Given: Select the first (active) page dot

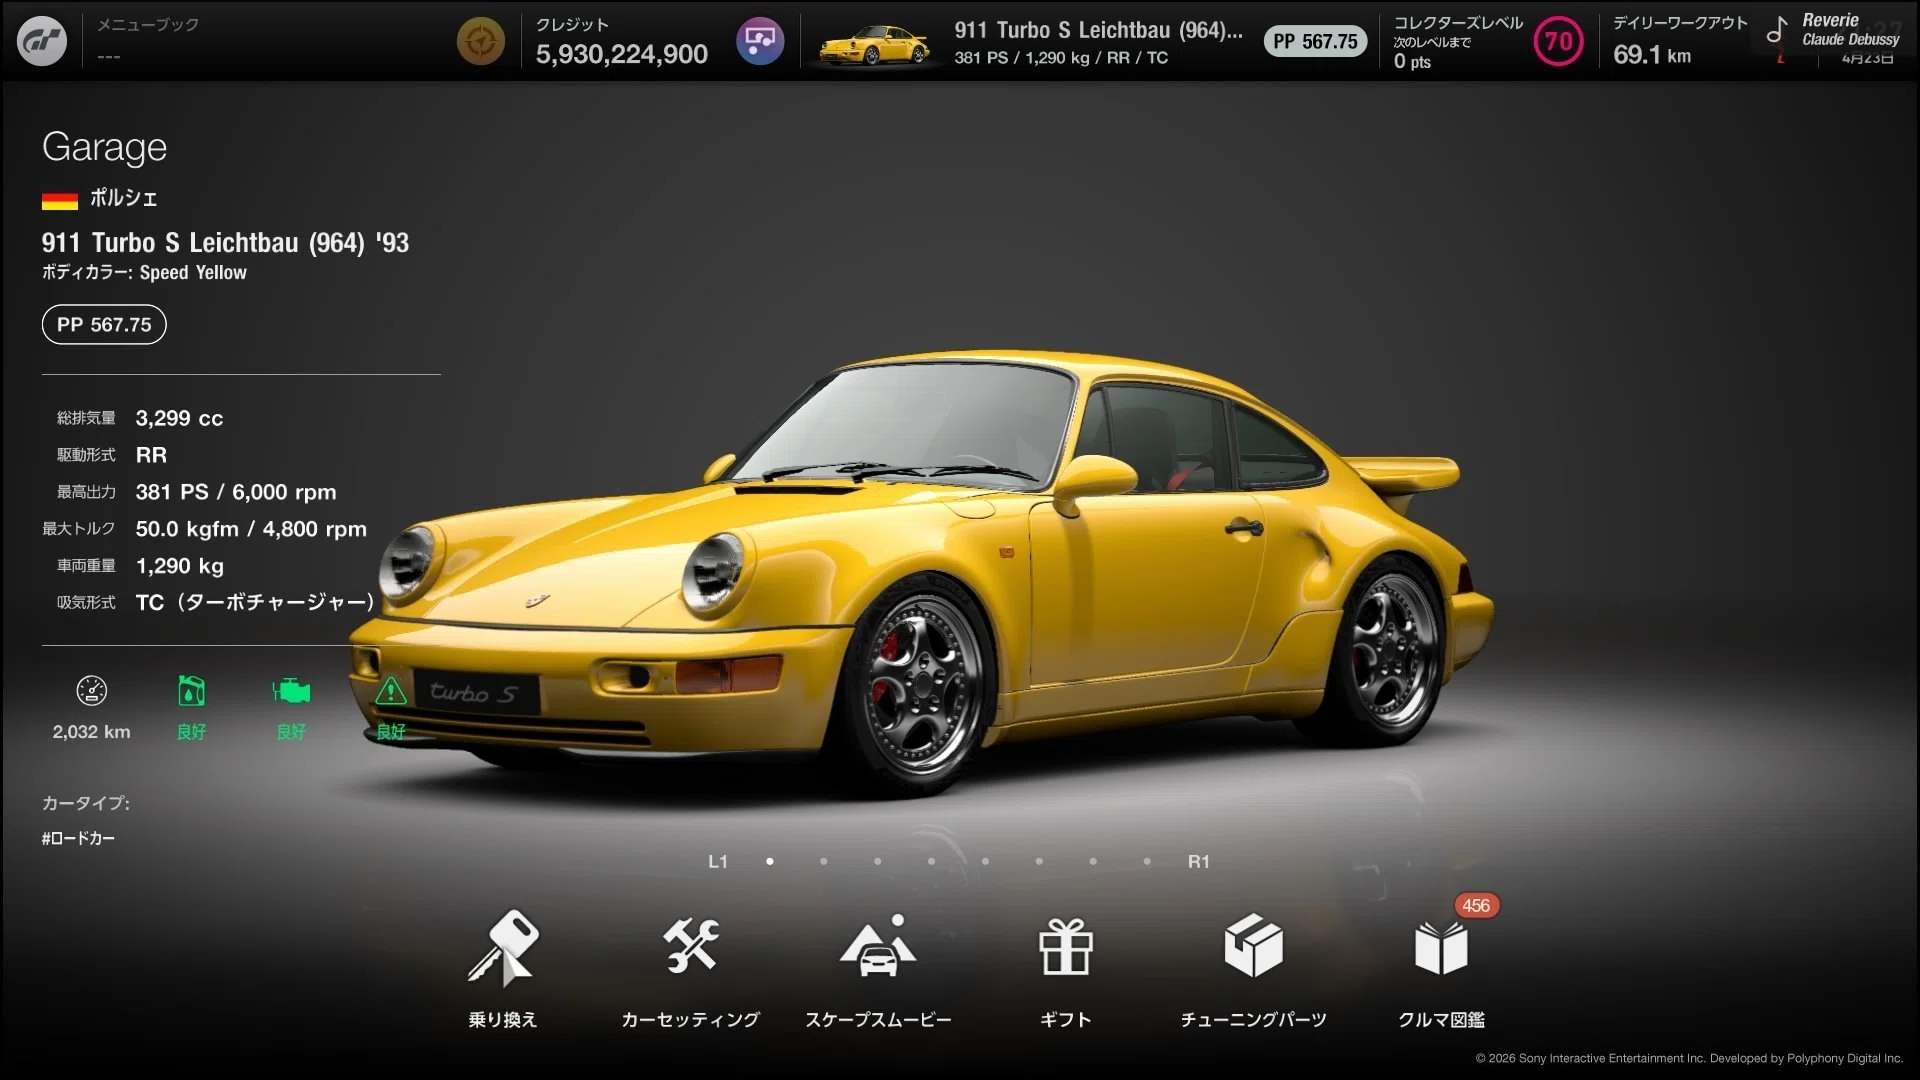Looking at the screenshot, I should tap(770, 861).
